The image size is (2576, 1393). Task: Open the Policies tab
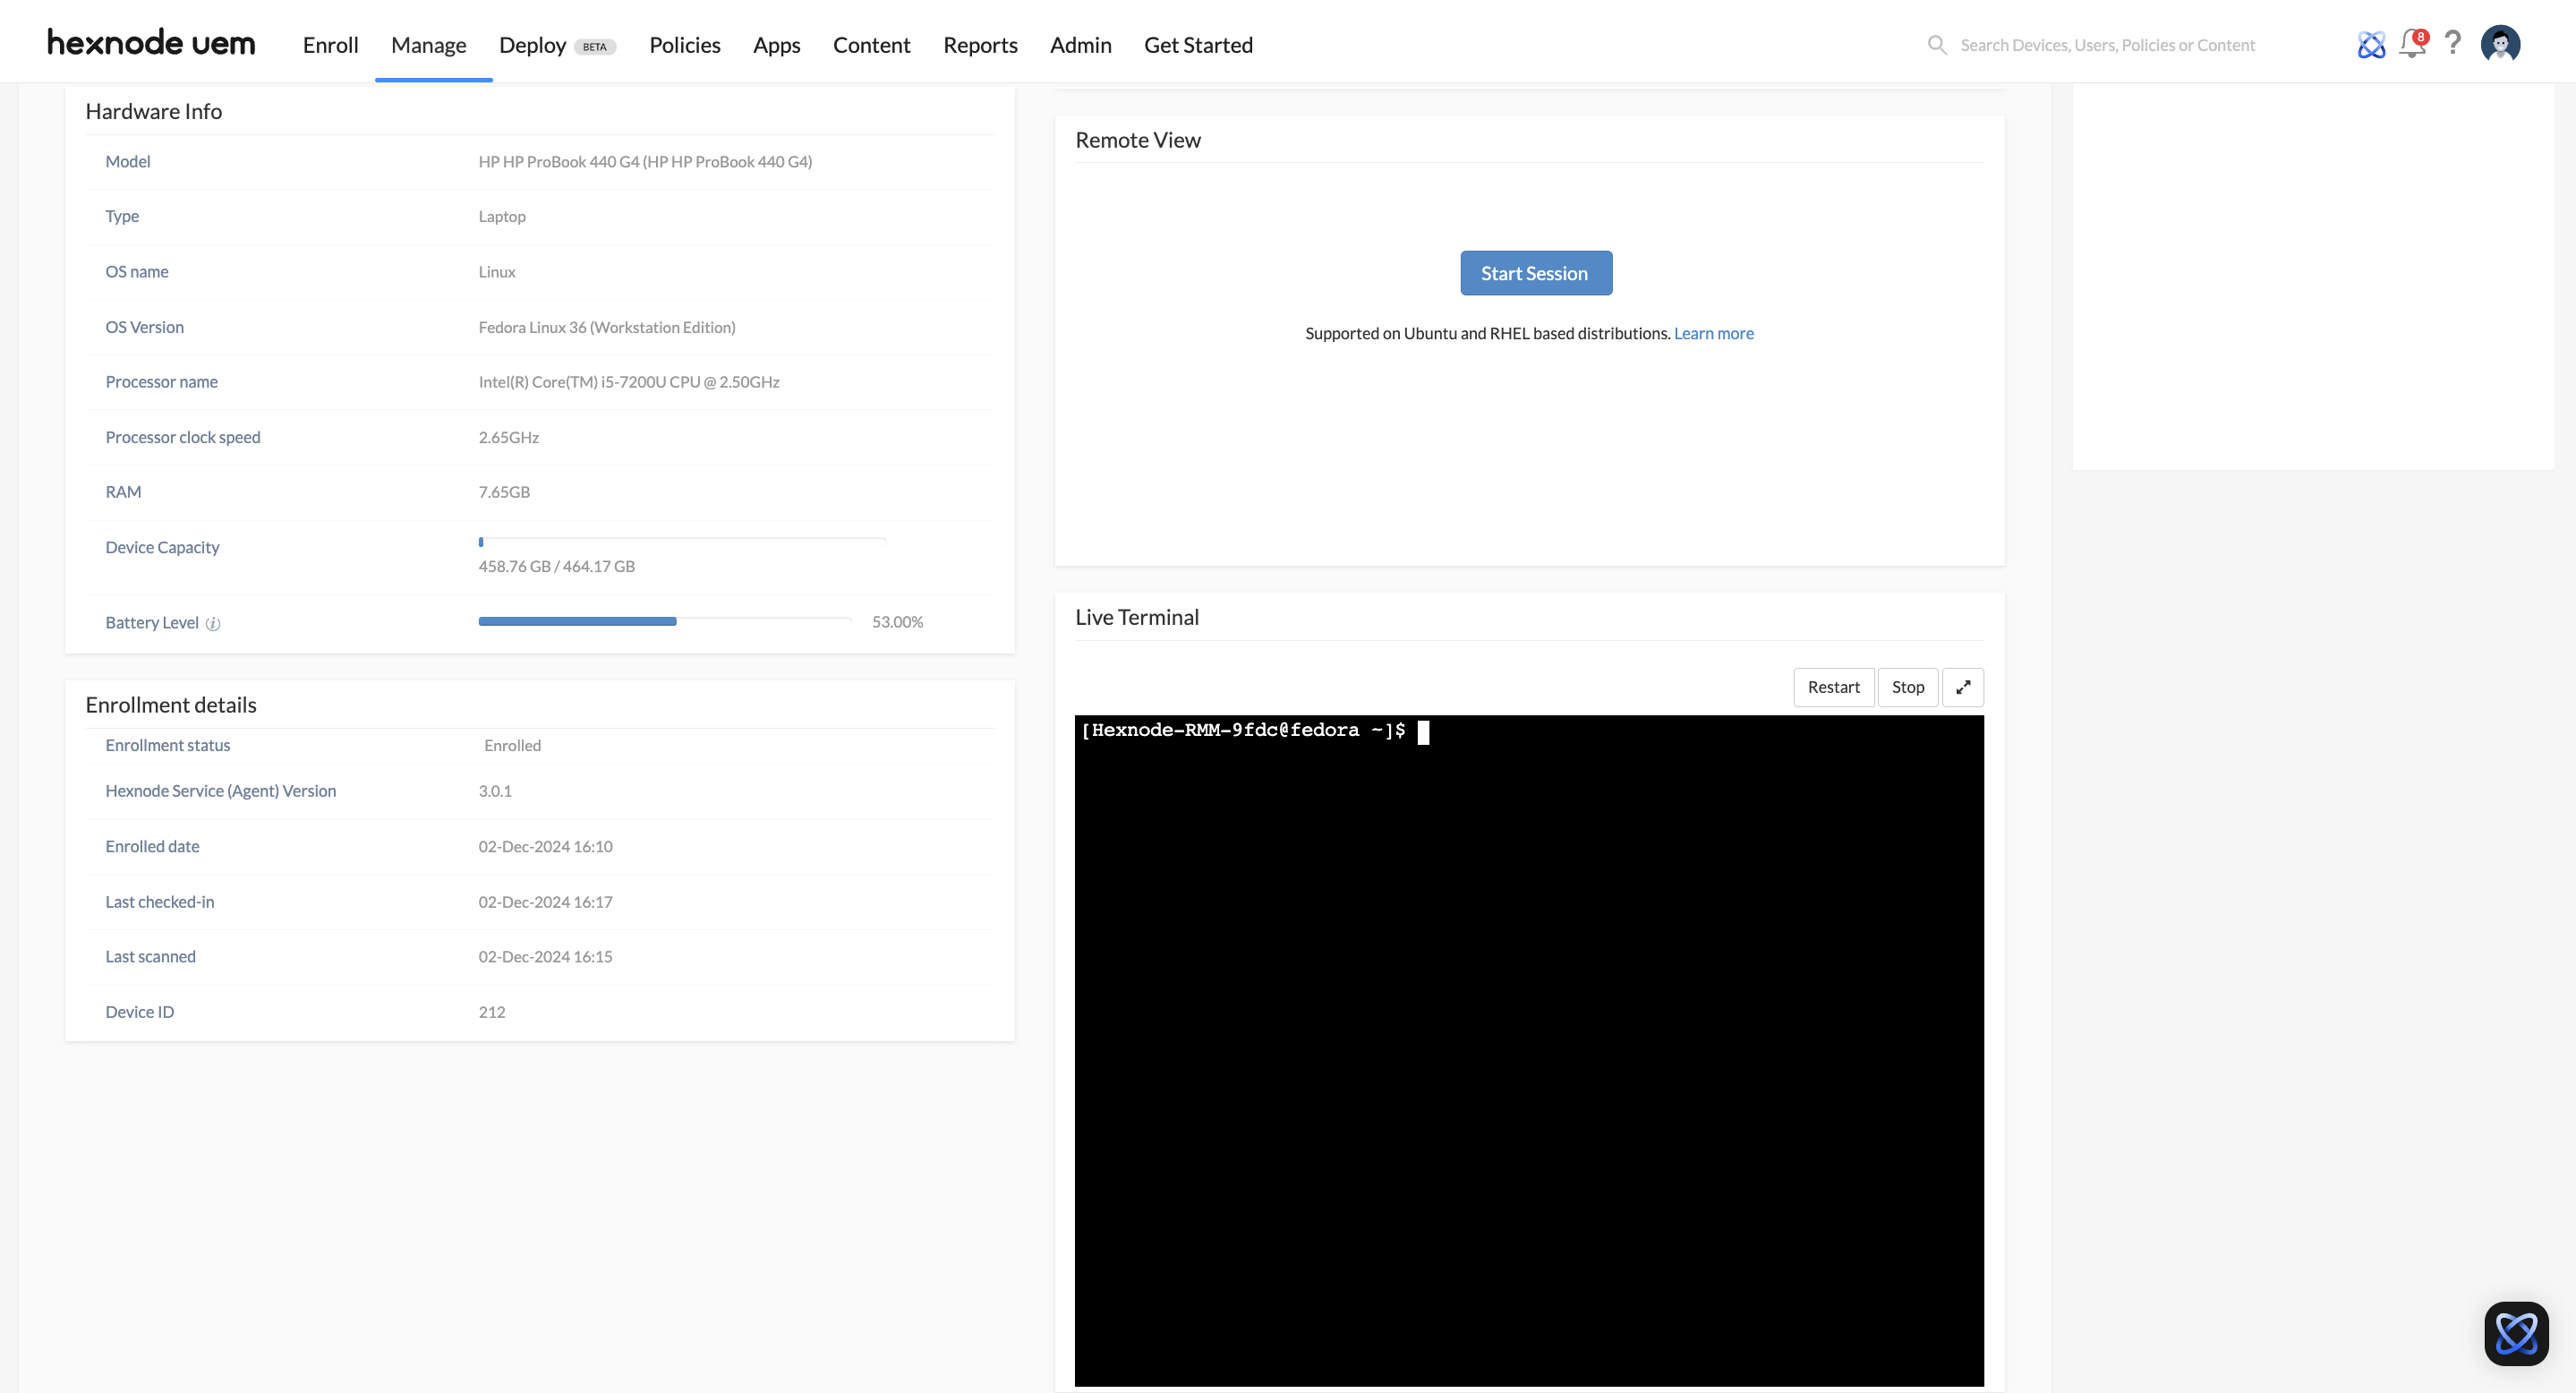coord(684,45)
